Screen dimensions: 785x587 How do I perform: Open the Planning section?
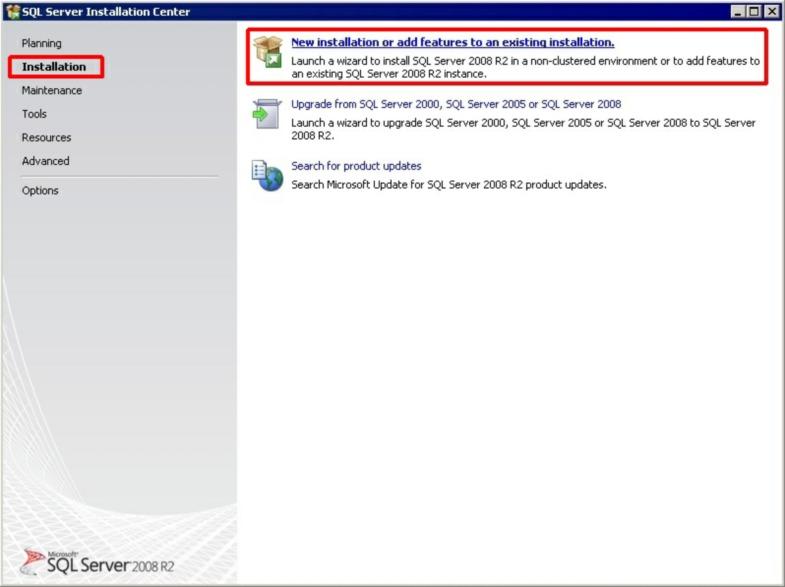point(42,43)
